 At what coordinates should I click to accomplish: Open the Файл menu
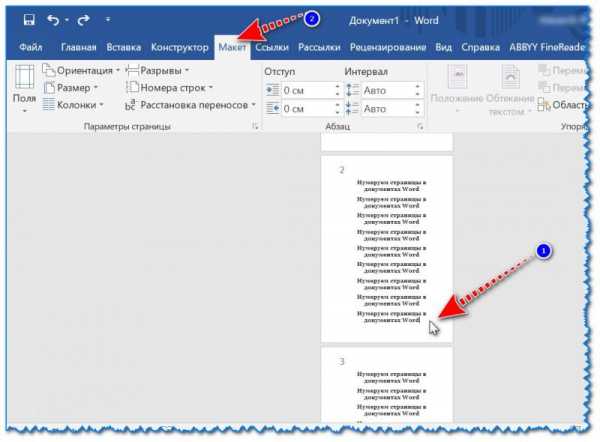pyautogui.click(x=29, y=46)
